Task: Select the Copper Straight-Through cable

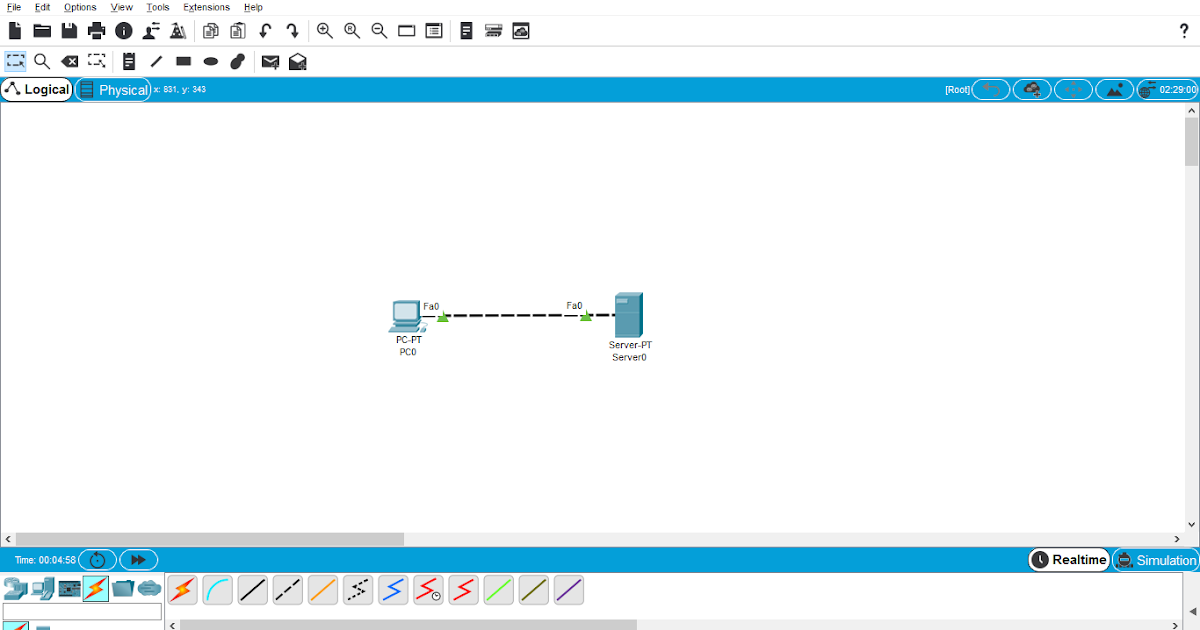Action: (x=252, y=590)
